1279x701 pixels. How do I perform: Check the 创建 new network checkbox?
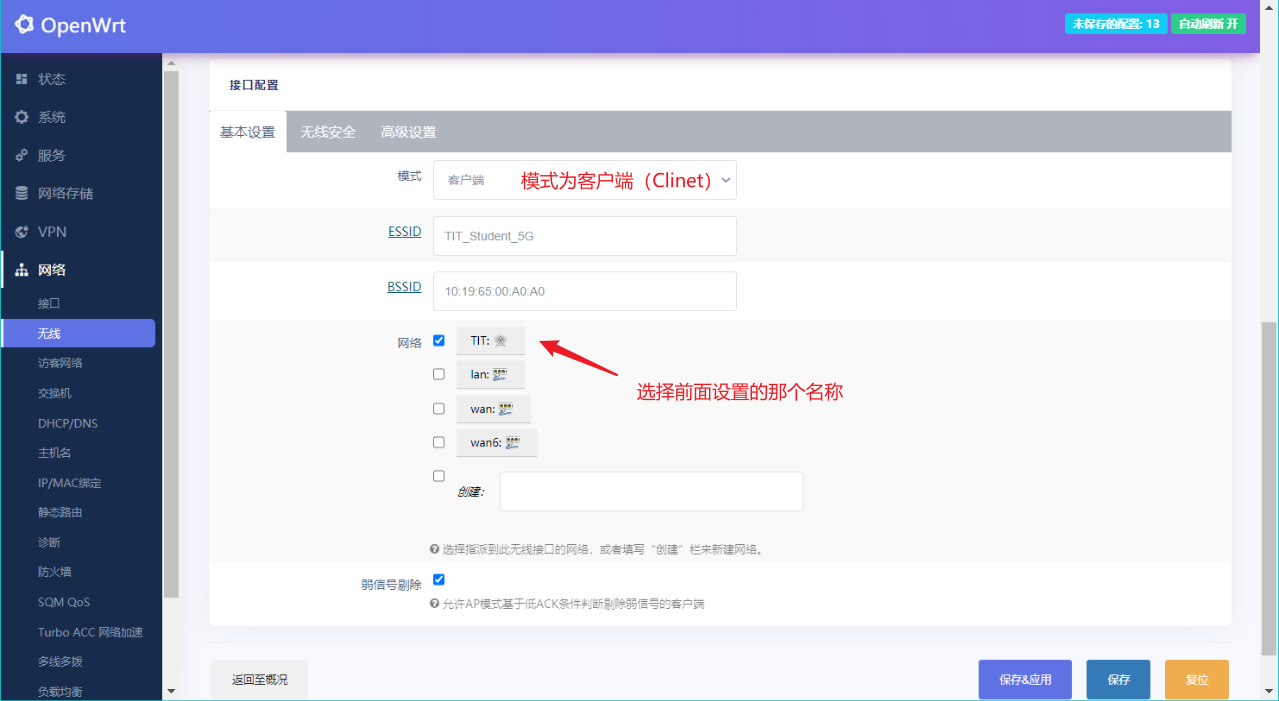[x=438, y=476]
